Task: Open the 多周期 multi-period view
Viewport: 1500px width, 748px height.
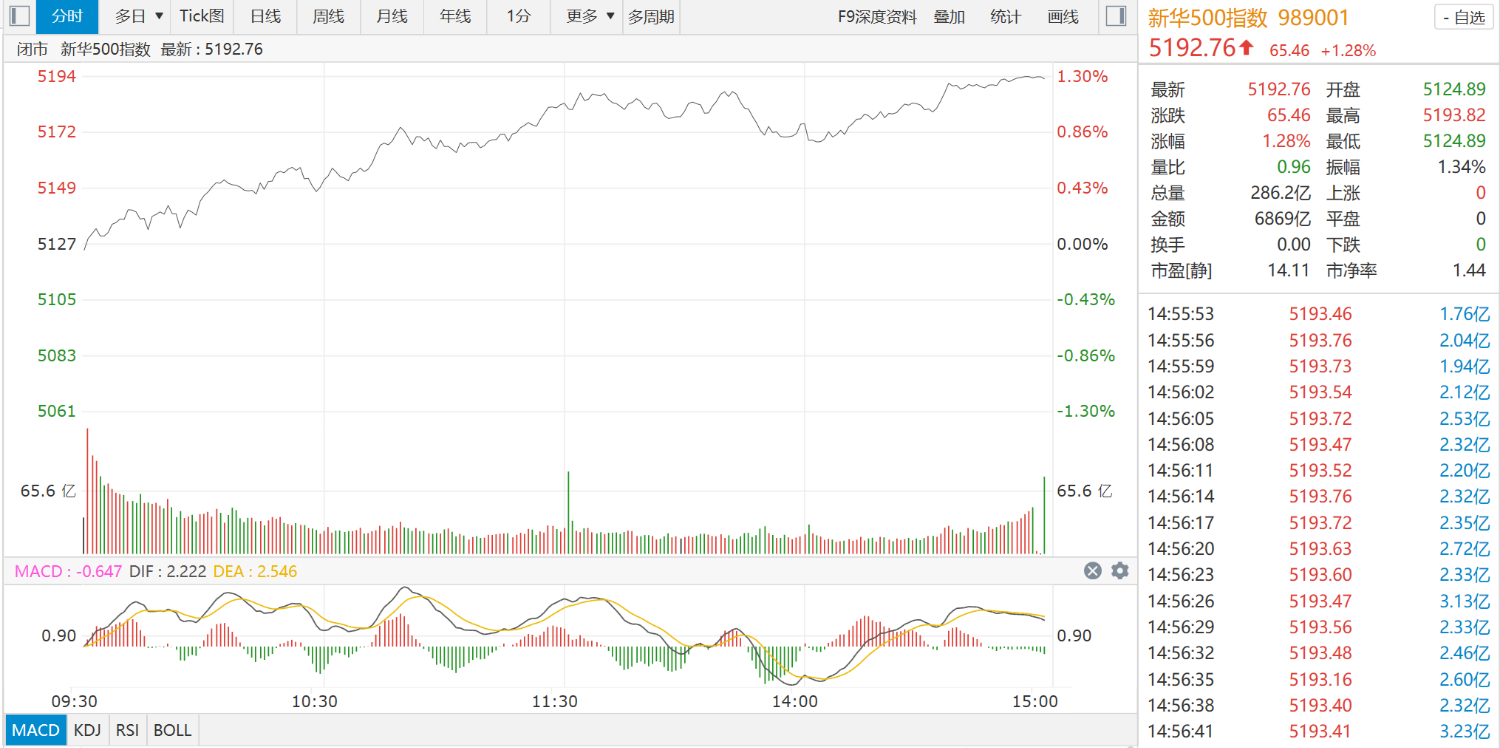Action: tap(651, 16)
